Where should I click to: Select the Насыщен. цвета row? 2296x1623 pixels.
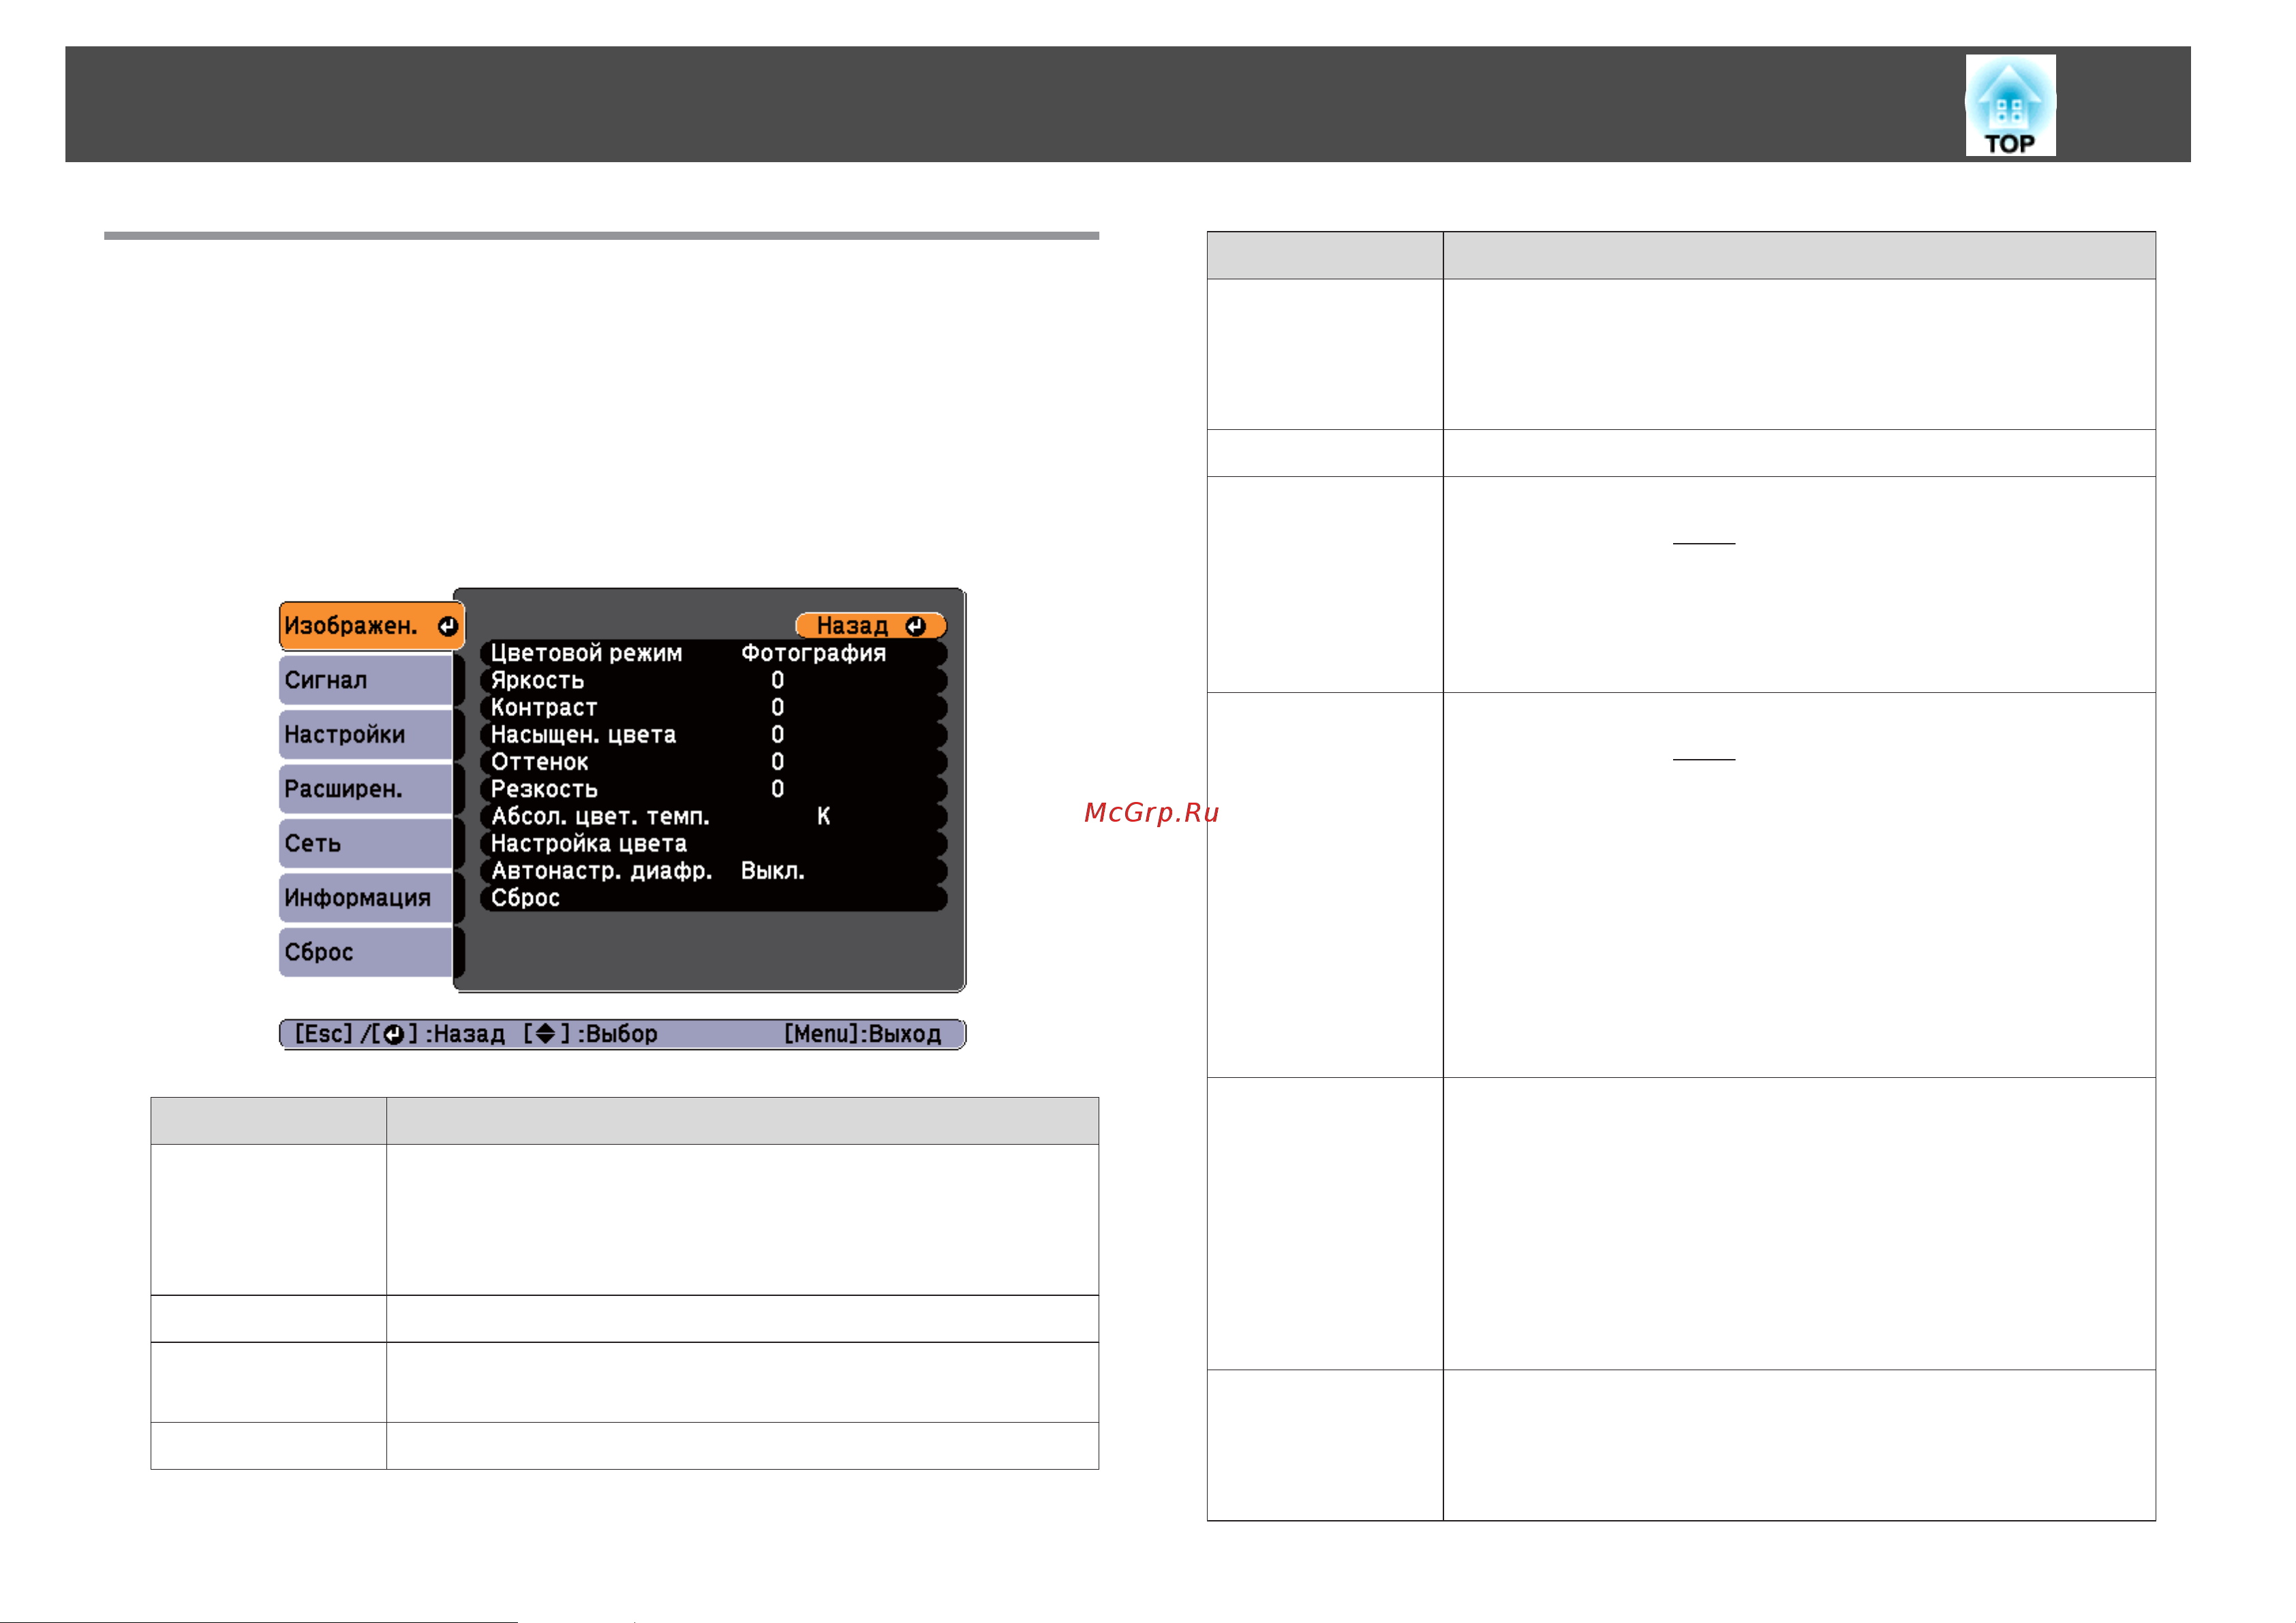tap(713, 735)
